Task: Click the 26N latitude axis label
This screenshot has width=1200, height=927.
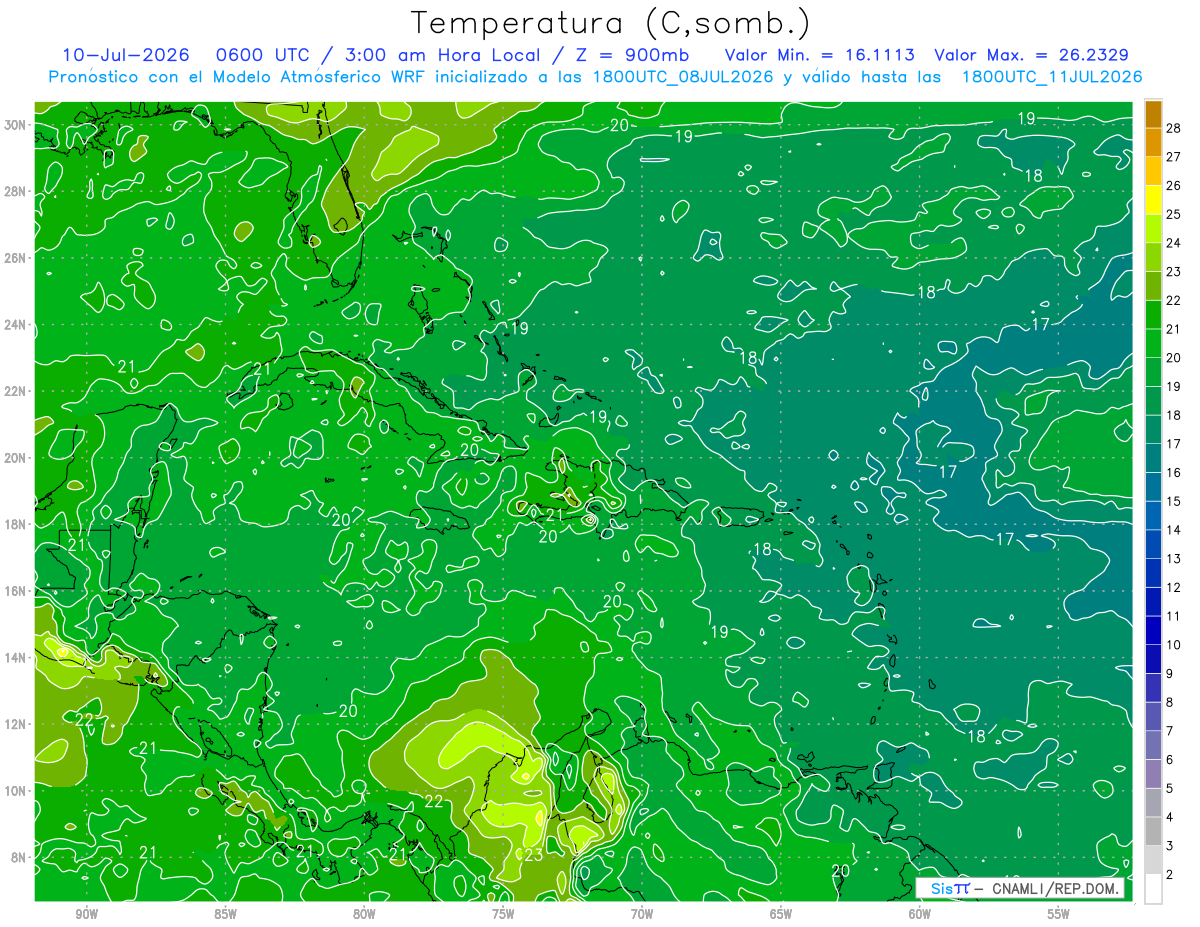Action: tap(16, 258)
